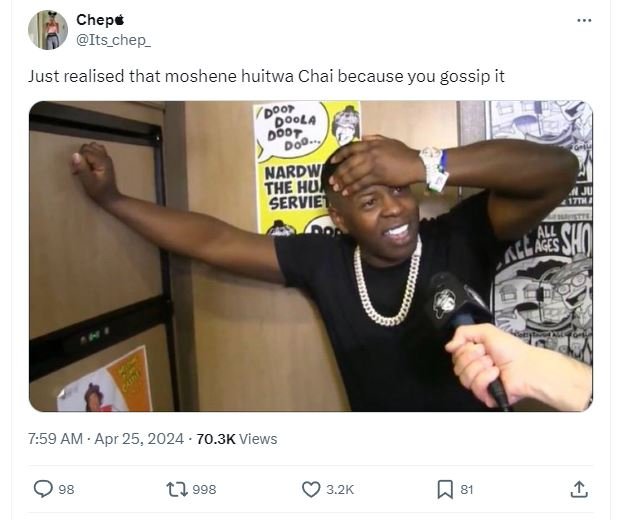Click the display name Chep
This screenshot has height=520, width=618.
(95, 20)
